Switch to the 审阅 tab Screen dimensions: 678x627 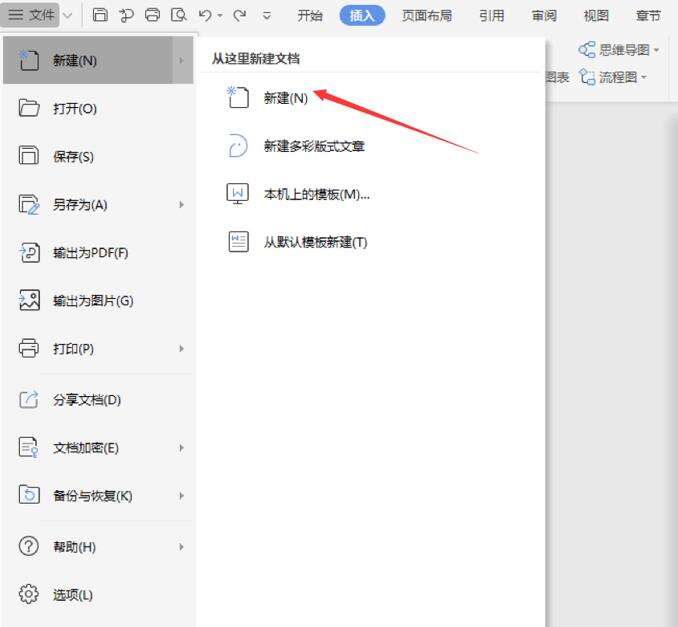[544, 16]
